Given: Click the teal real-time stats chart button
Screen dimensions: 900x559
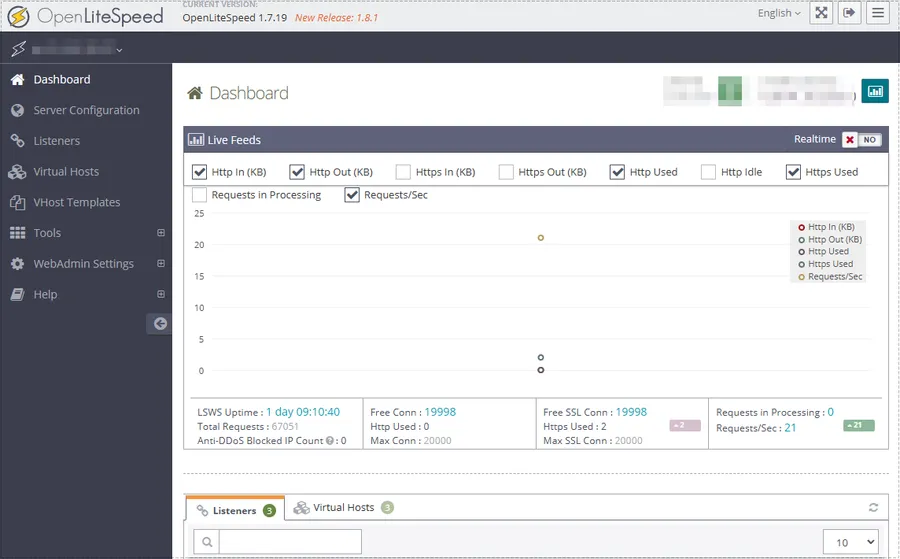Looking at the screenshot, I should tap(875, 91).
